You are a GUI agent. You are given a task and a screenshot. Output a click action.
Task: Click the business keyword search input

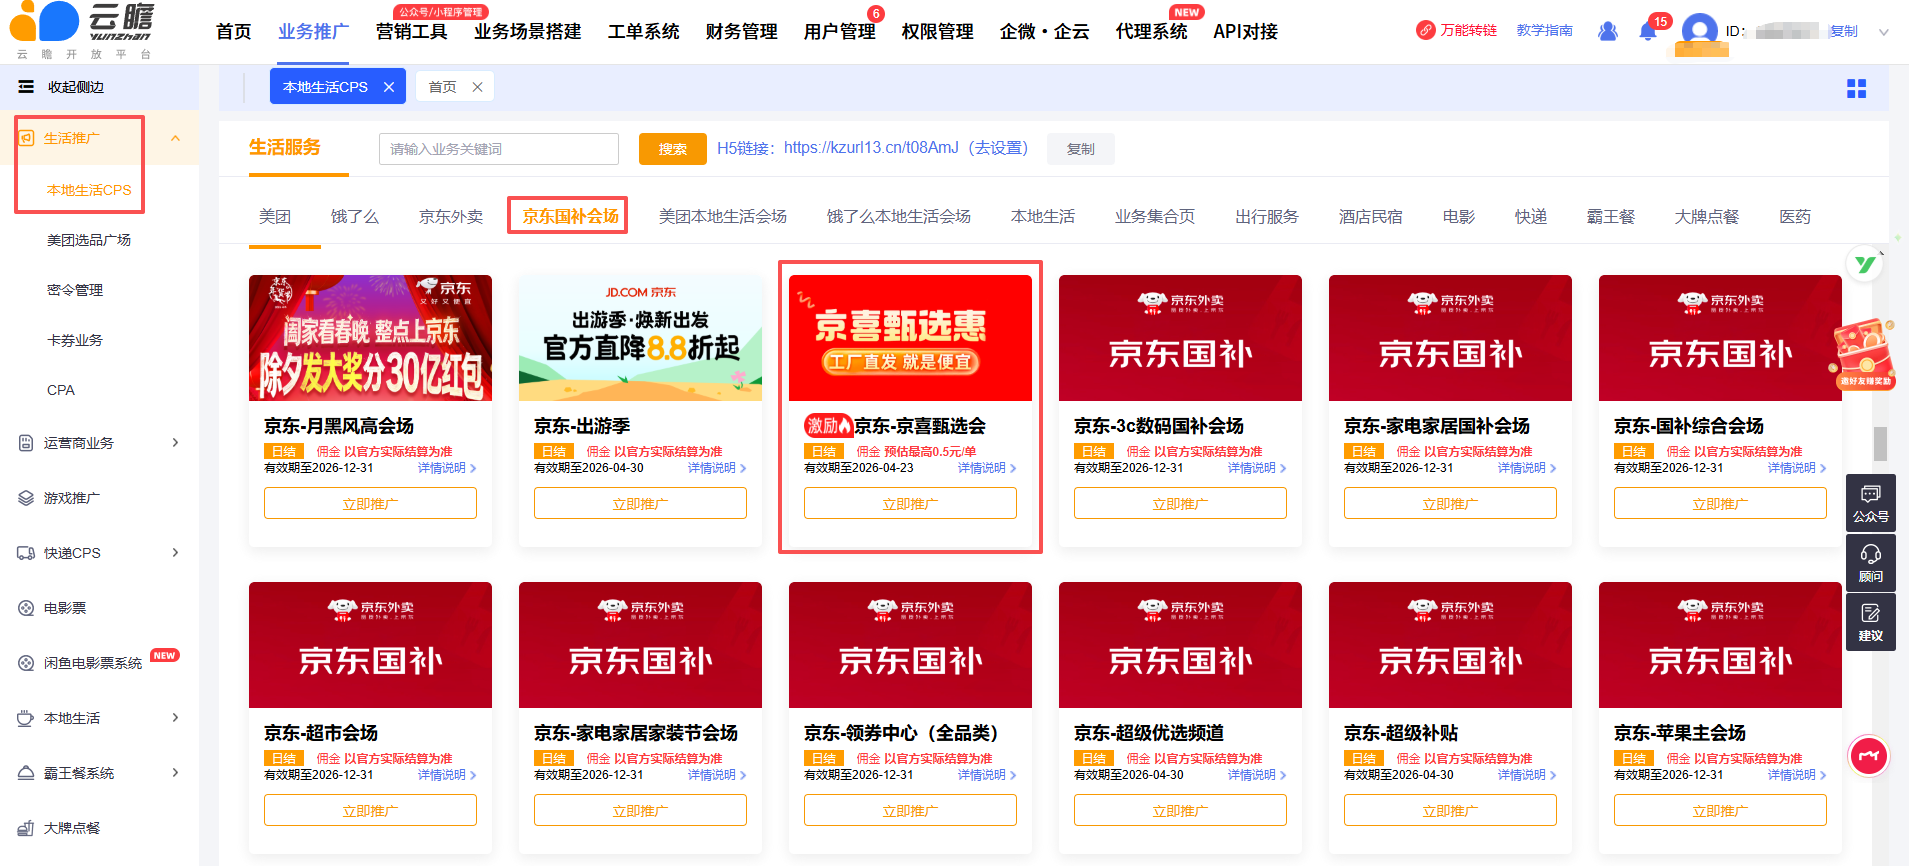click(x=498, y=149)
